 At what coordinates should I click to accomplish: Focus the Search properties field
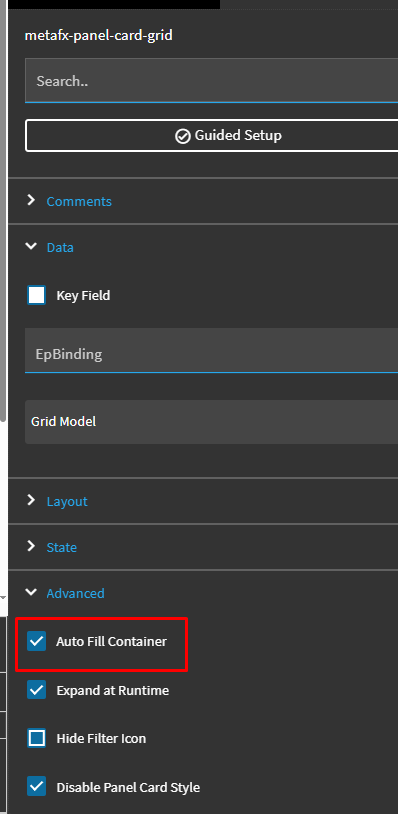tap(212, 80)
